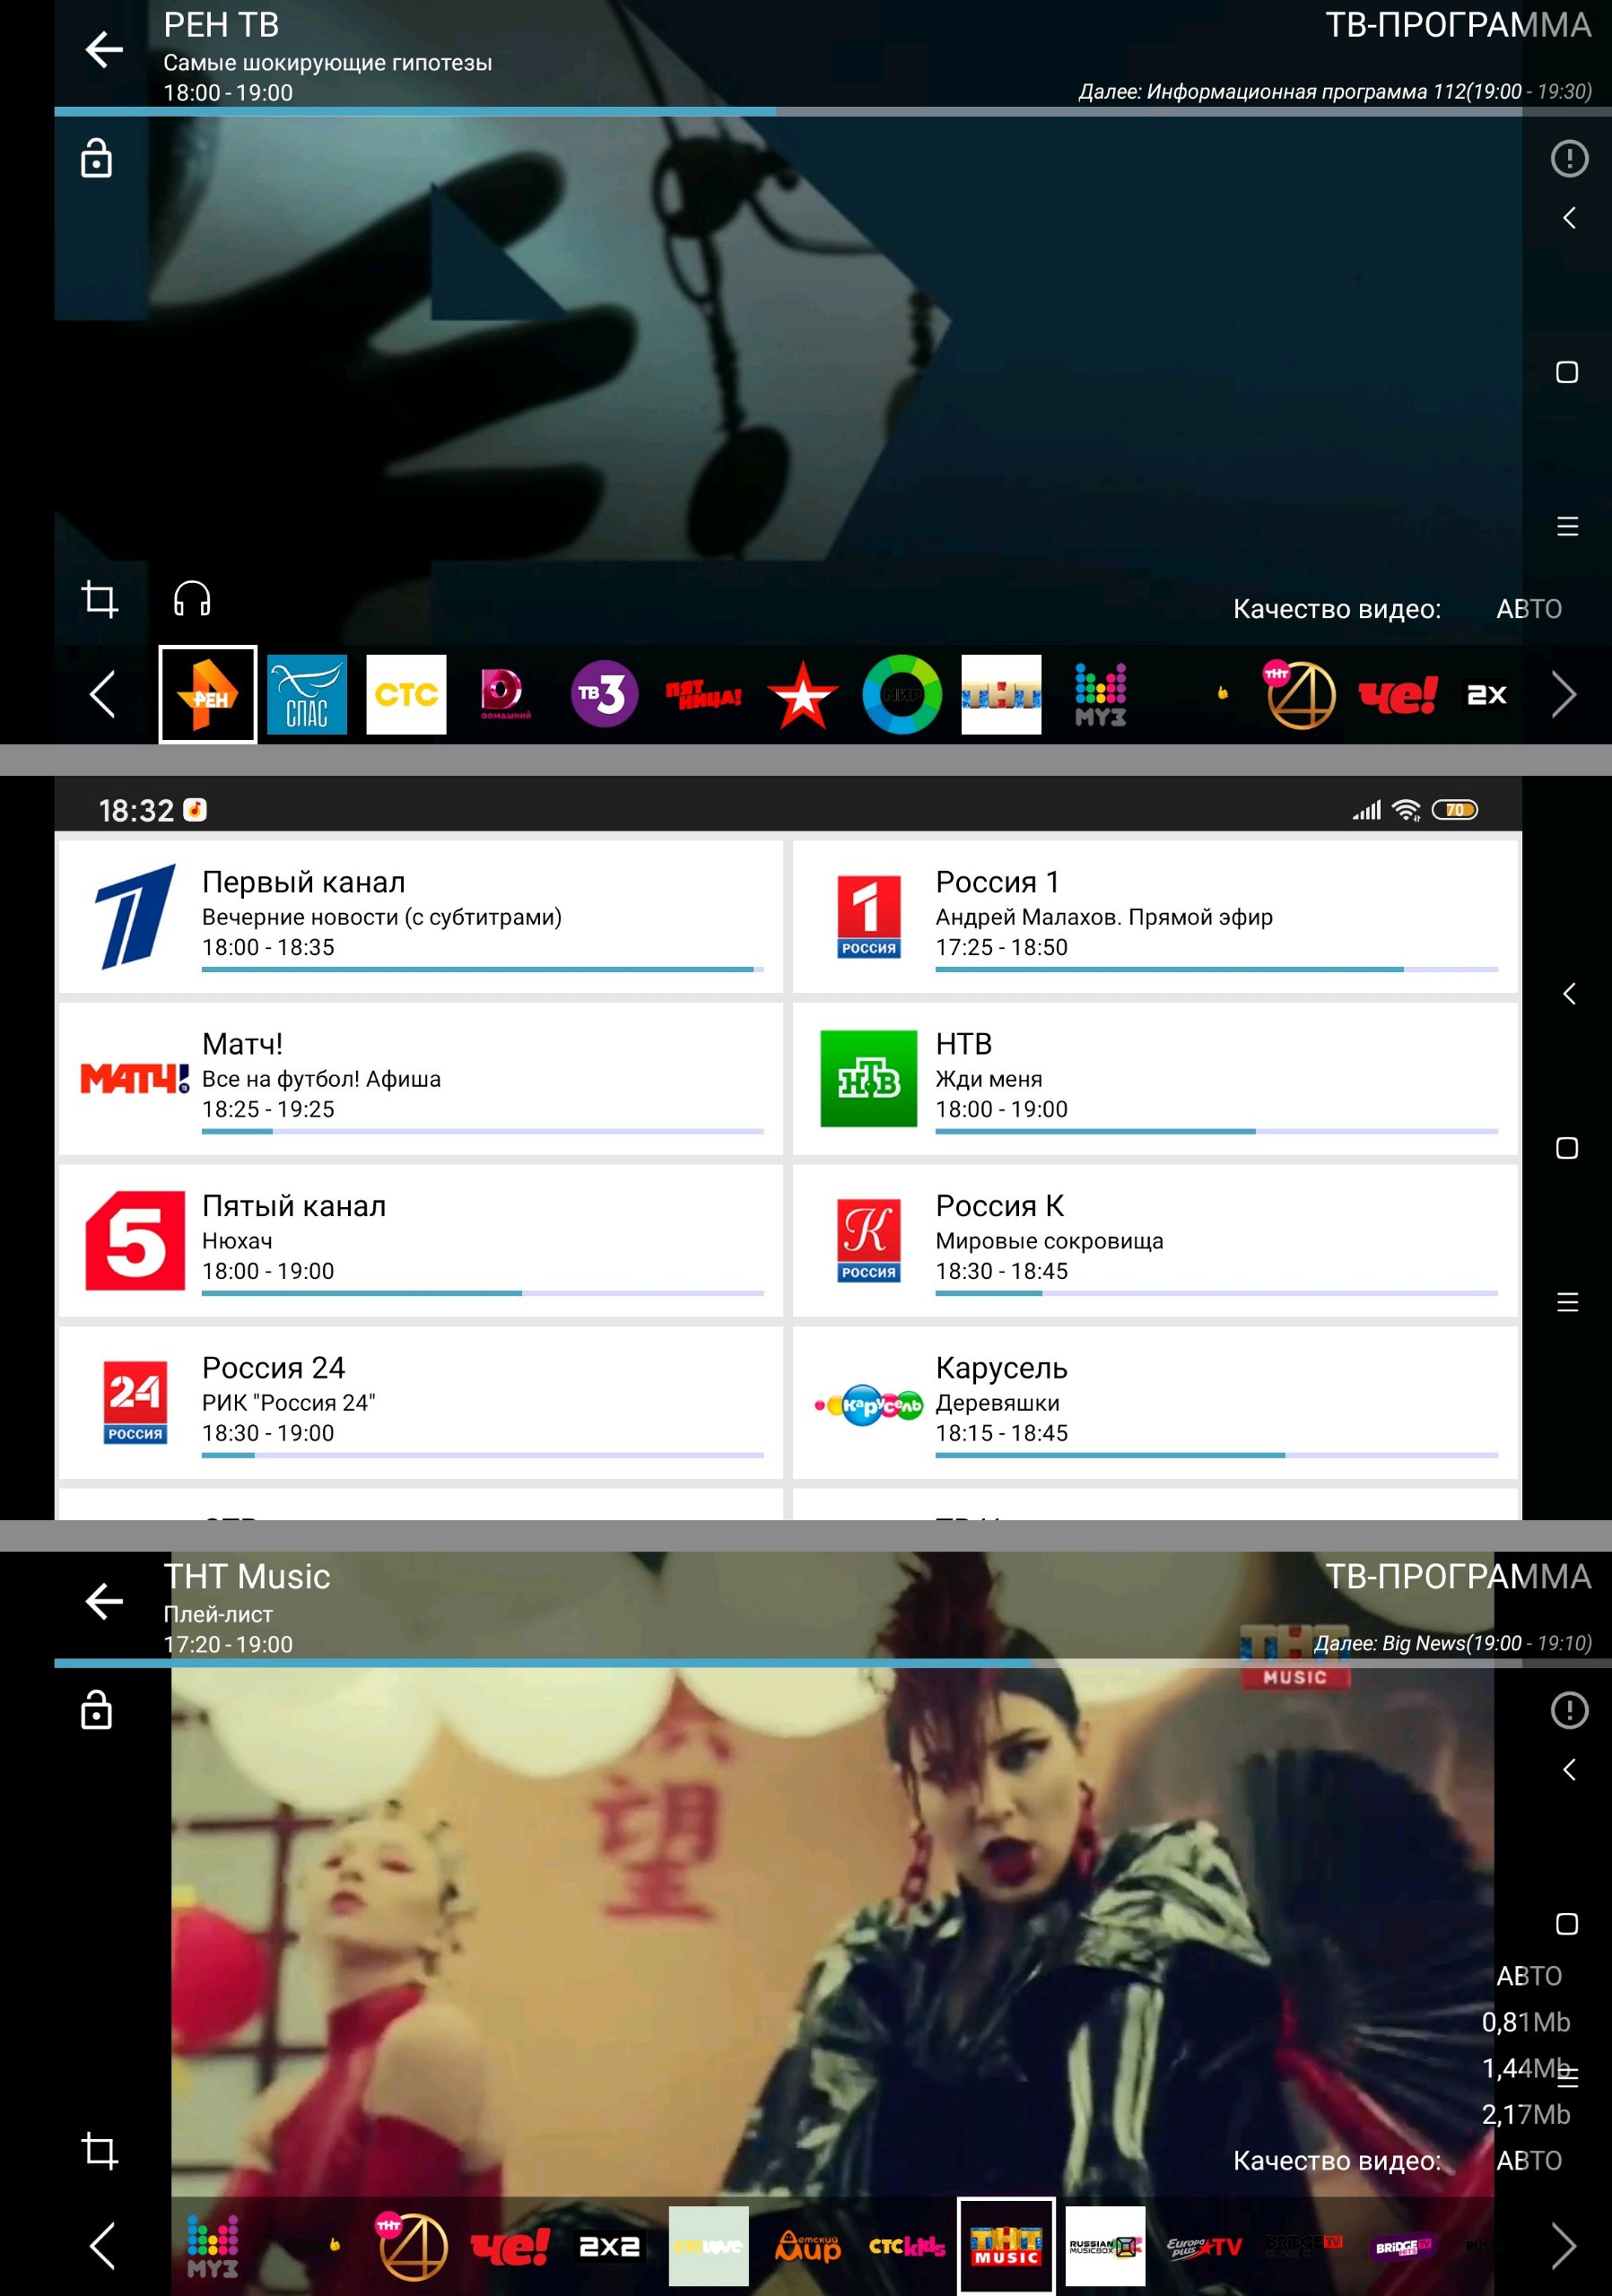
Task: Open Россия К from the channel list
Action: pos(1155,1240)
